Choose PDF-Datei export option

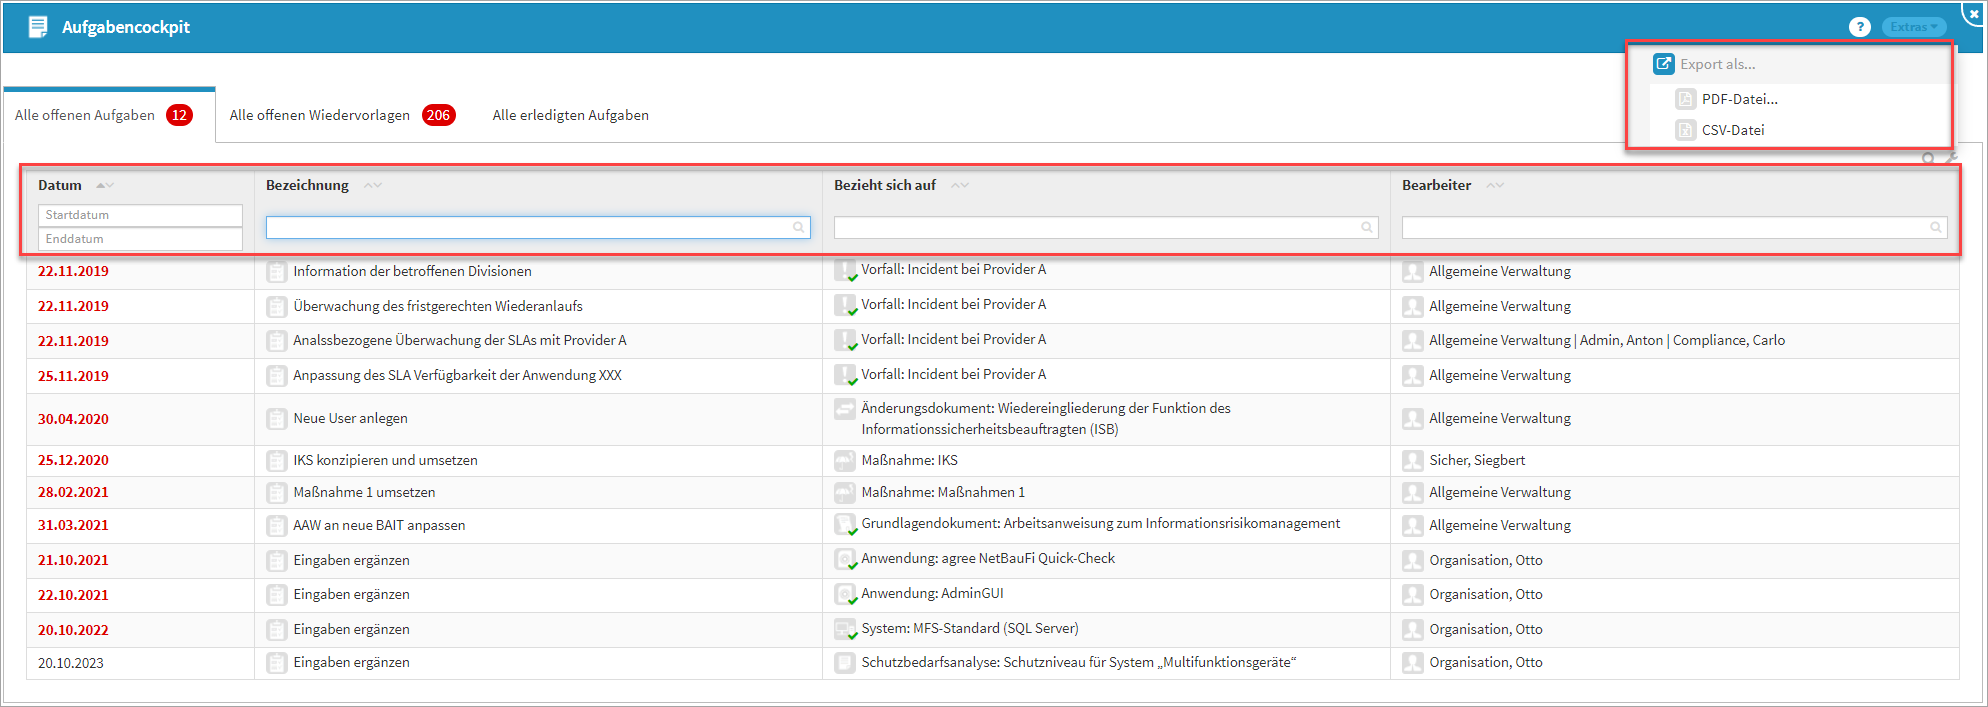(x=1739, y=99)
